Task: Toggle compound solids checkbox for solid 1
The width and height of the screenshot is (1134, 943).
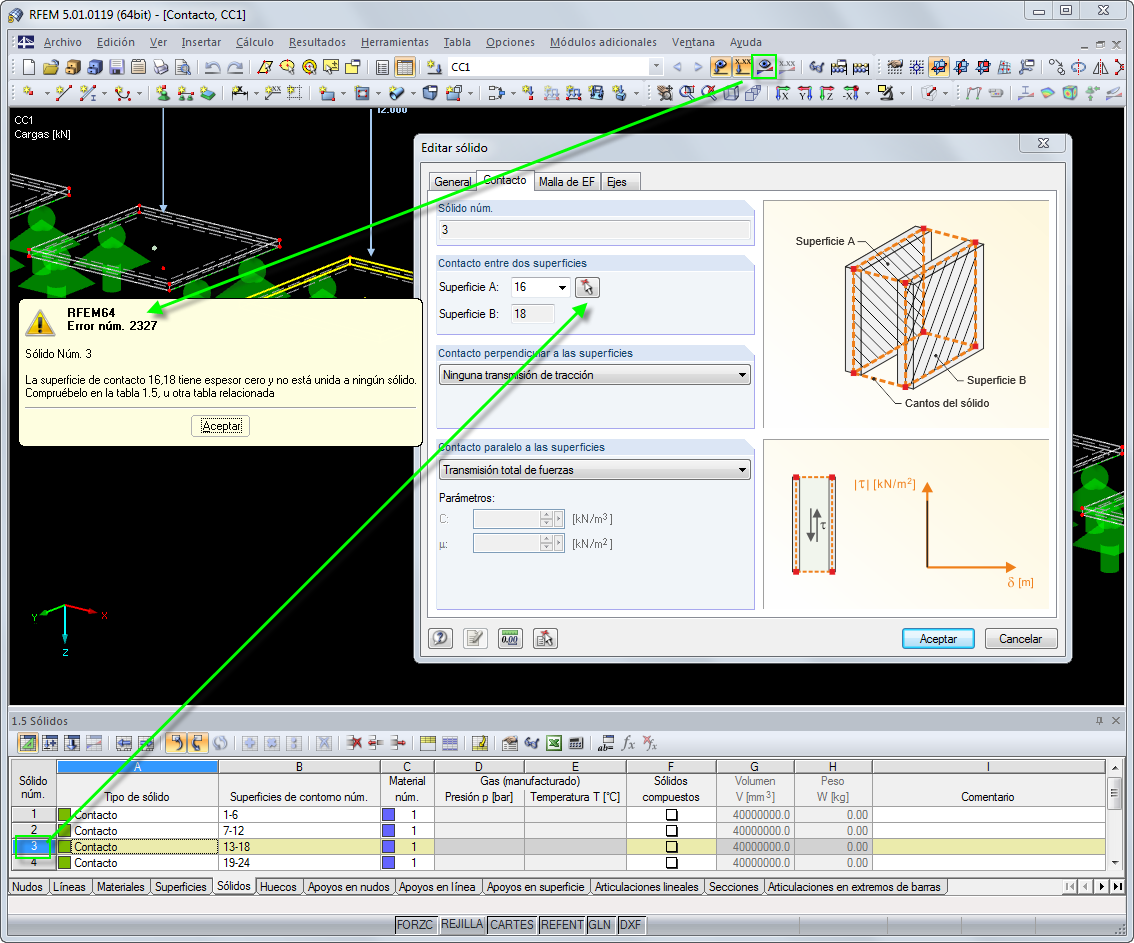Action: [671, 815]
